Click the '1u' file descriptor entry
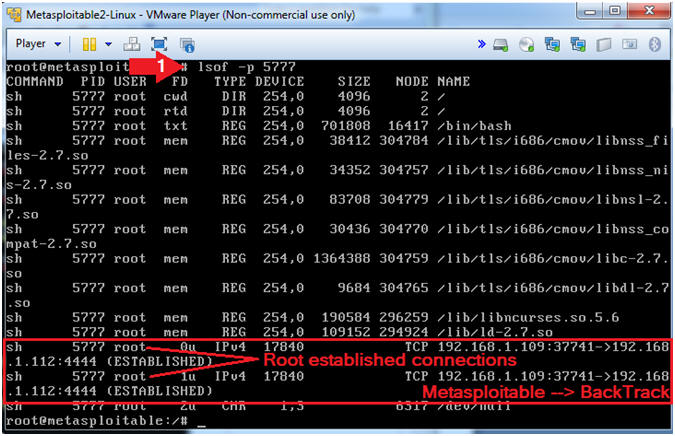The image size is (675, 436). (x=188, y=377)
